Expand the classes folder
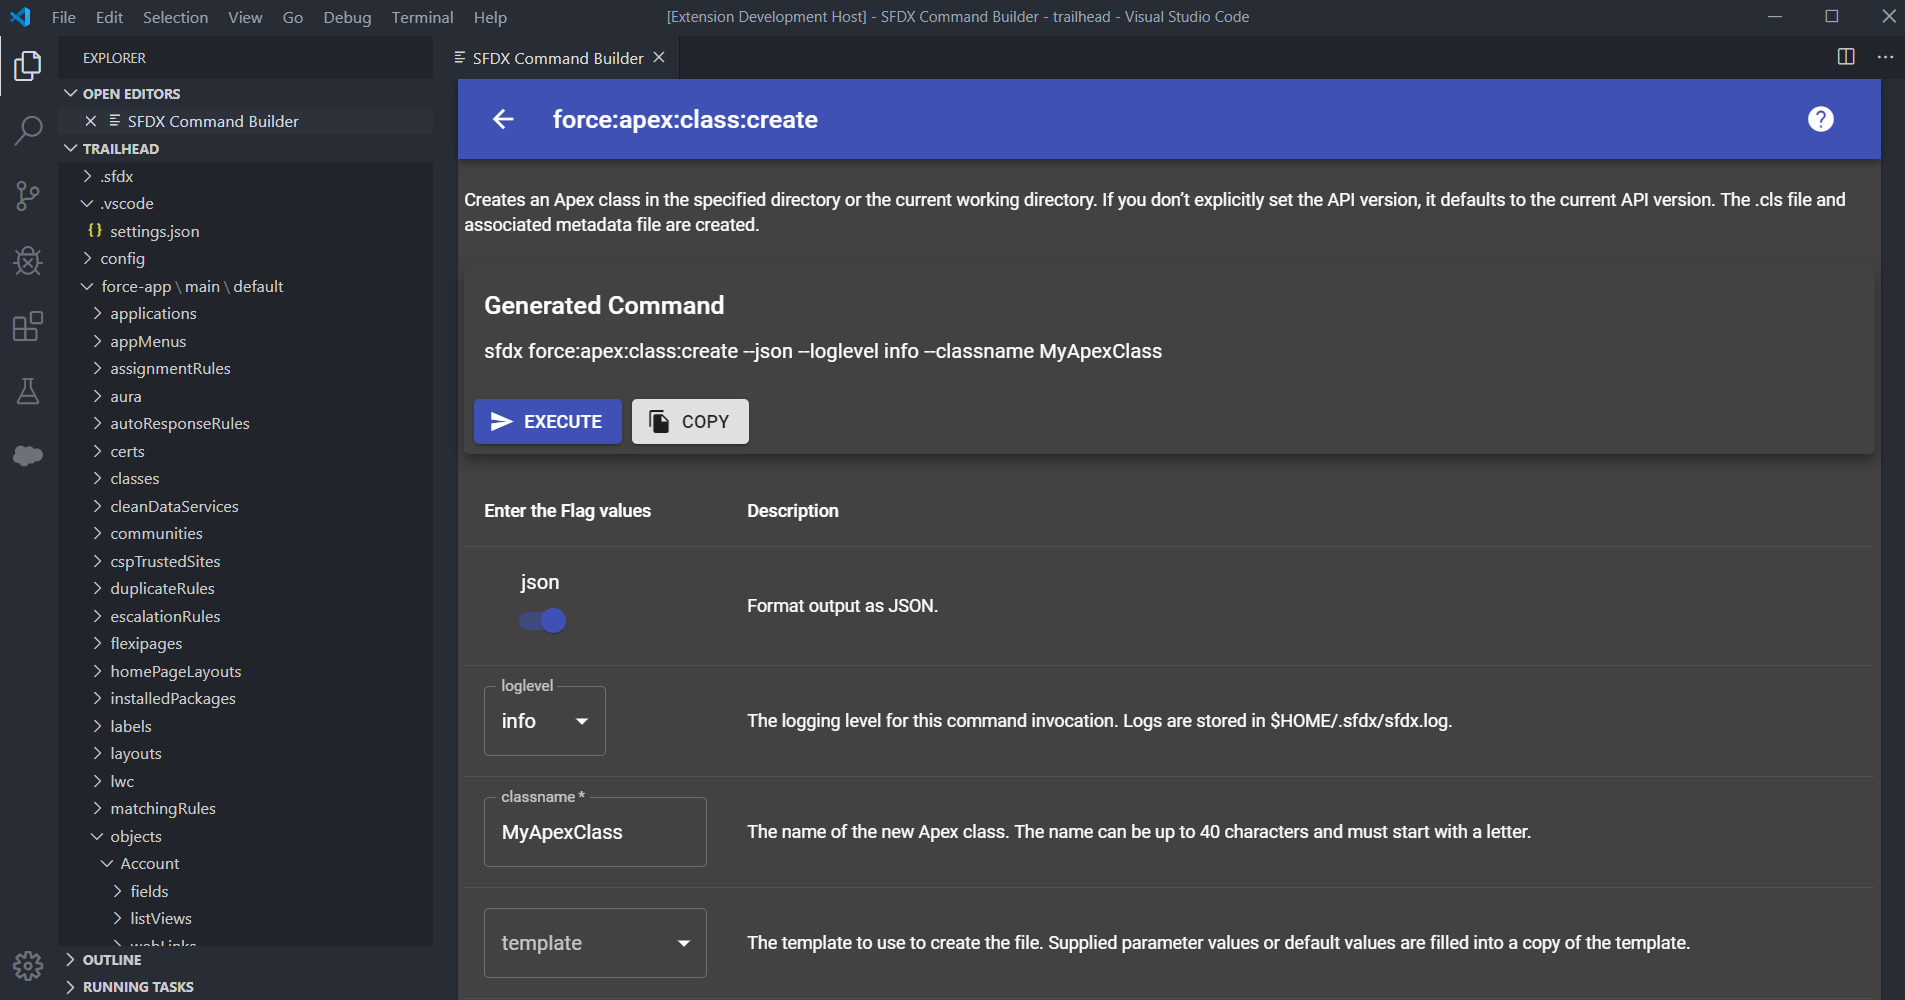 click(x=245, y=478)
